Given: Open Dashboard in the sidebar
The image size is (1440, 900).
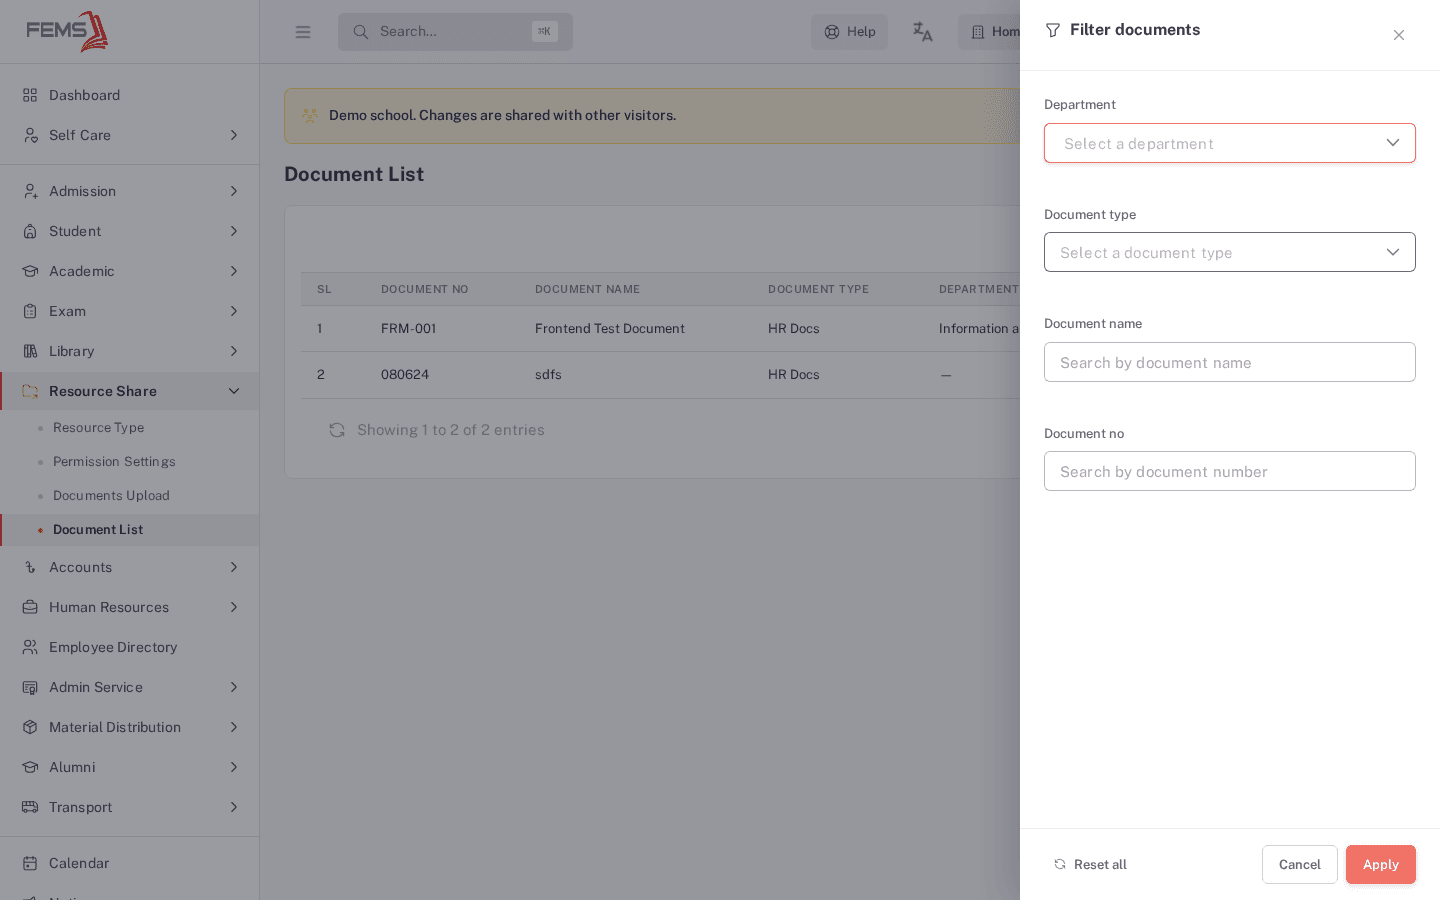Looking at the screenshot, I should [130, 95].
